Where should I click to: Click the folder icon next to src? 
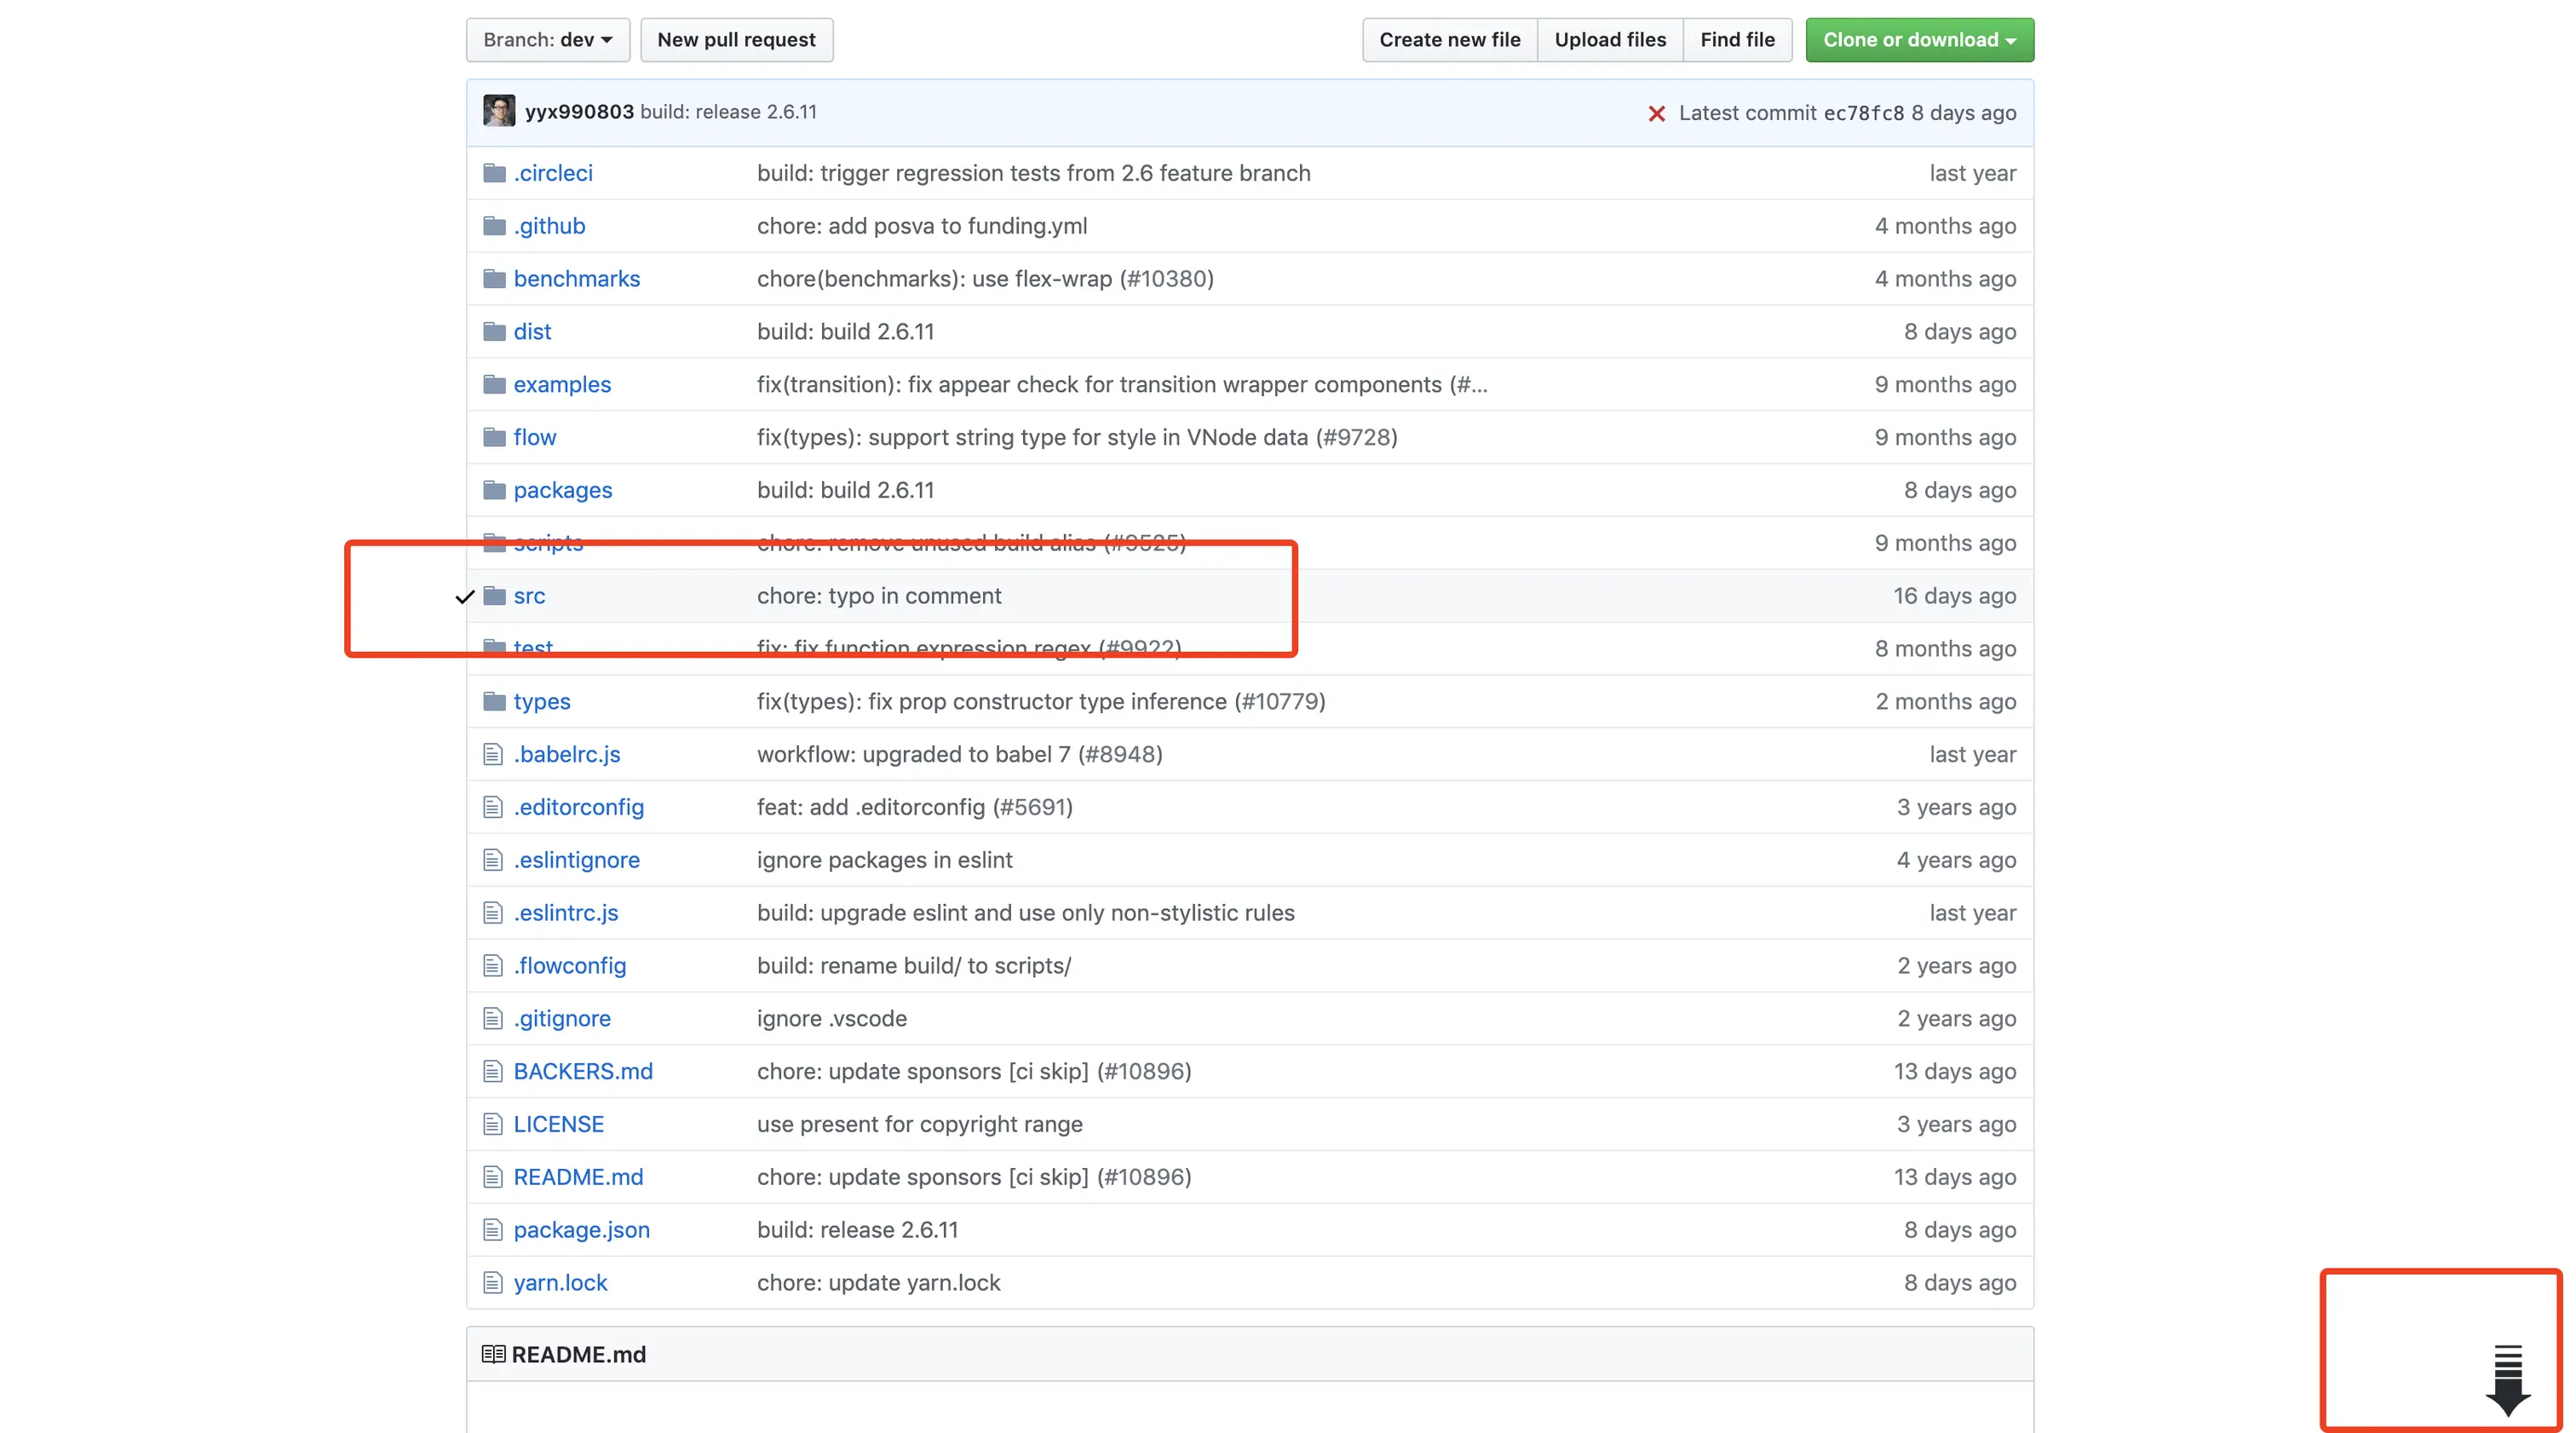494,596
